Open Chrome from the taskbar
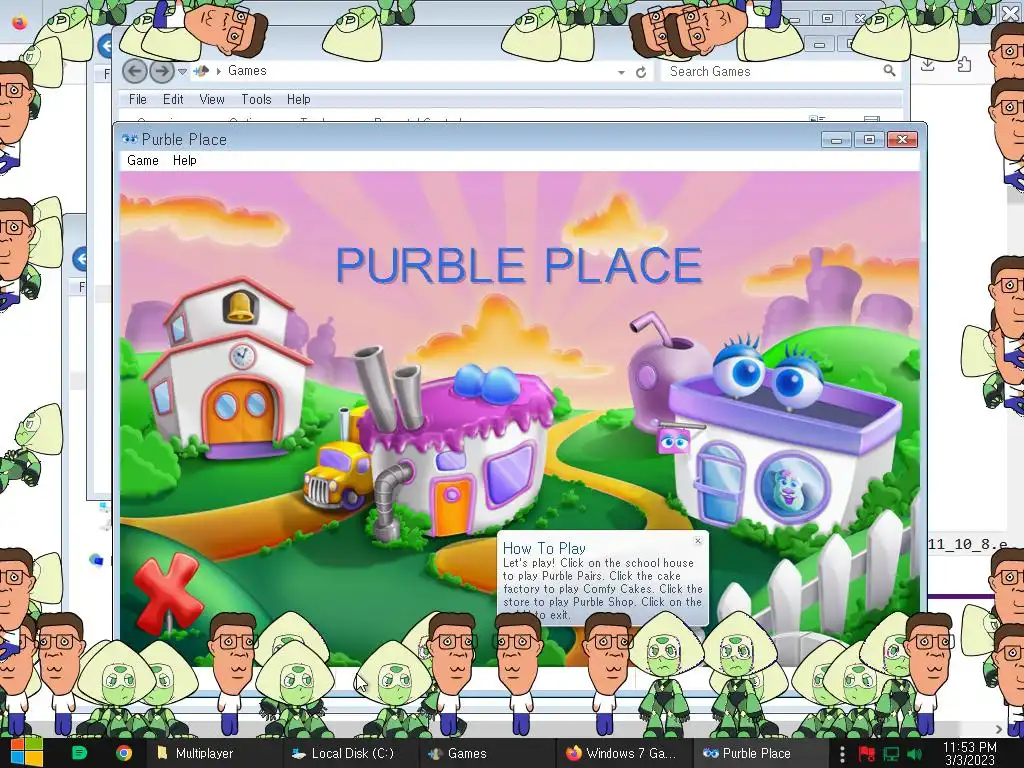The height and width of the screenshot is (768, 1024). [123, 753]
